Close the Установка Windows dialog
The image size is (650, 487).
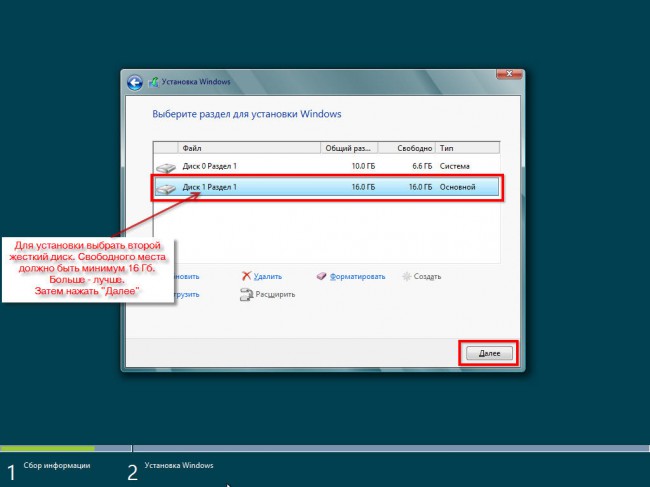(509, 74)
